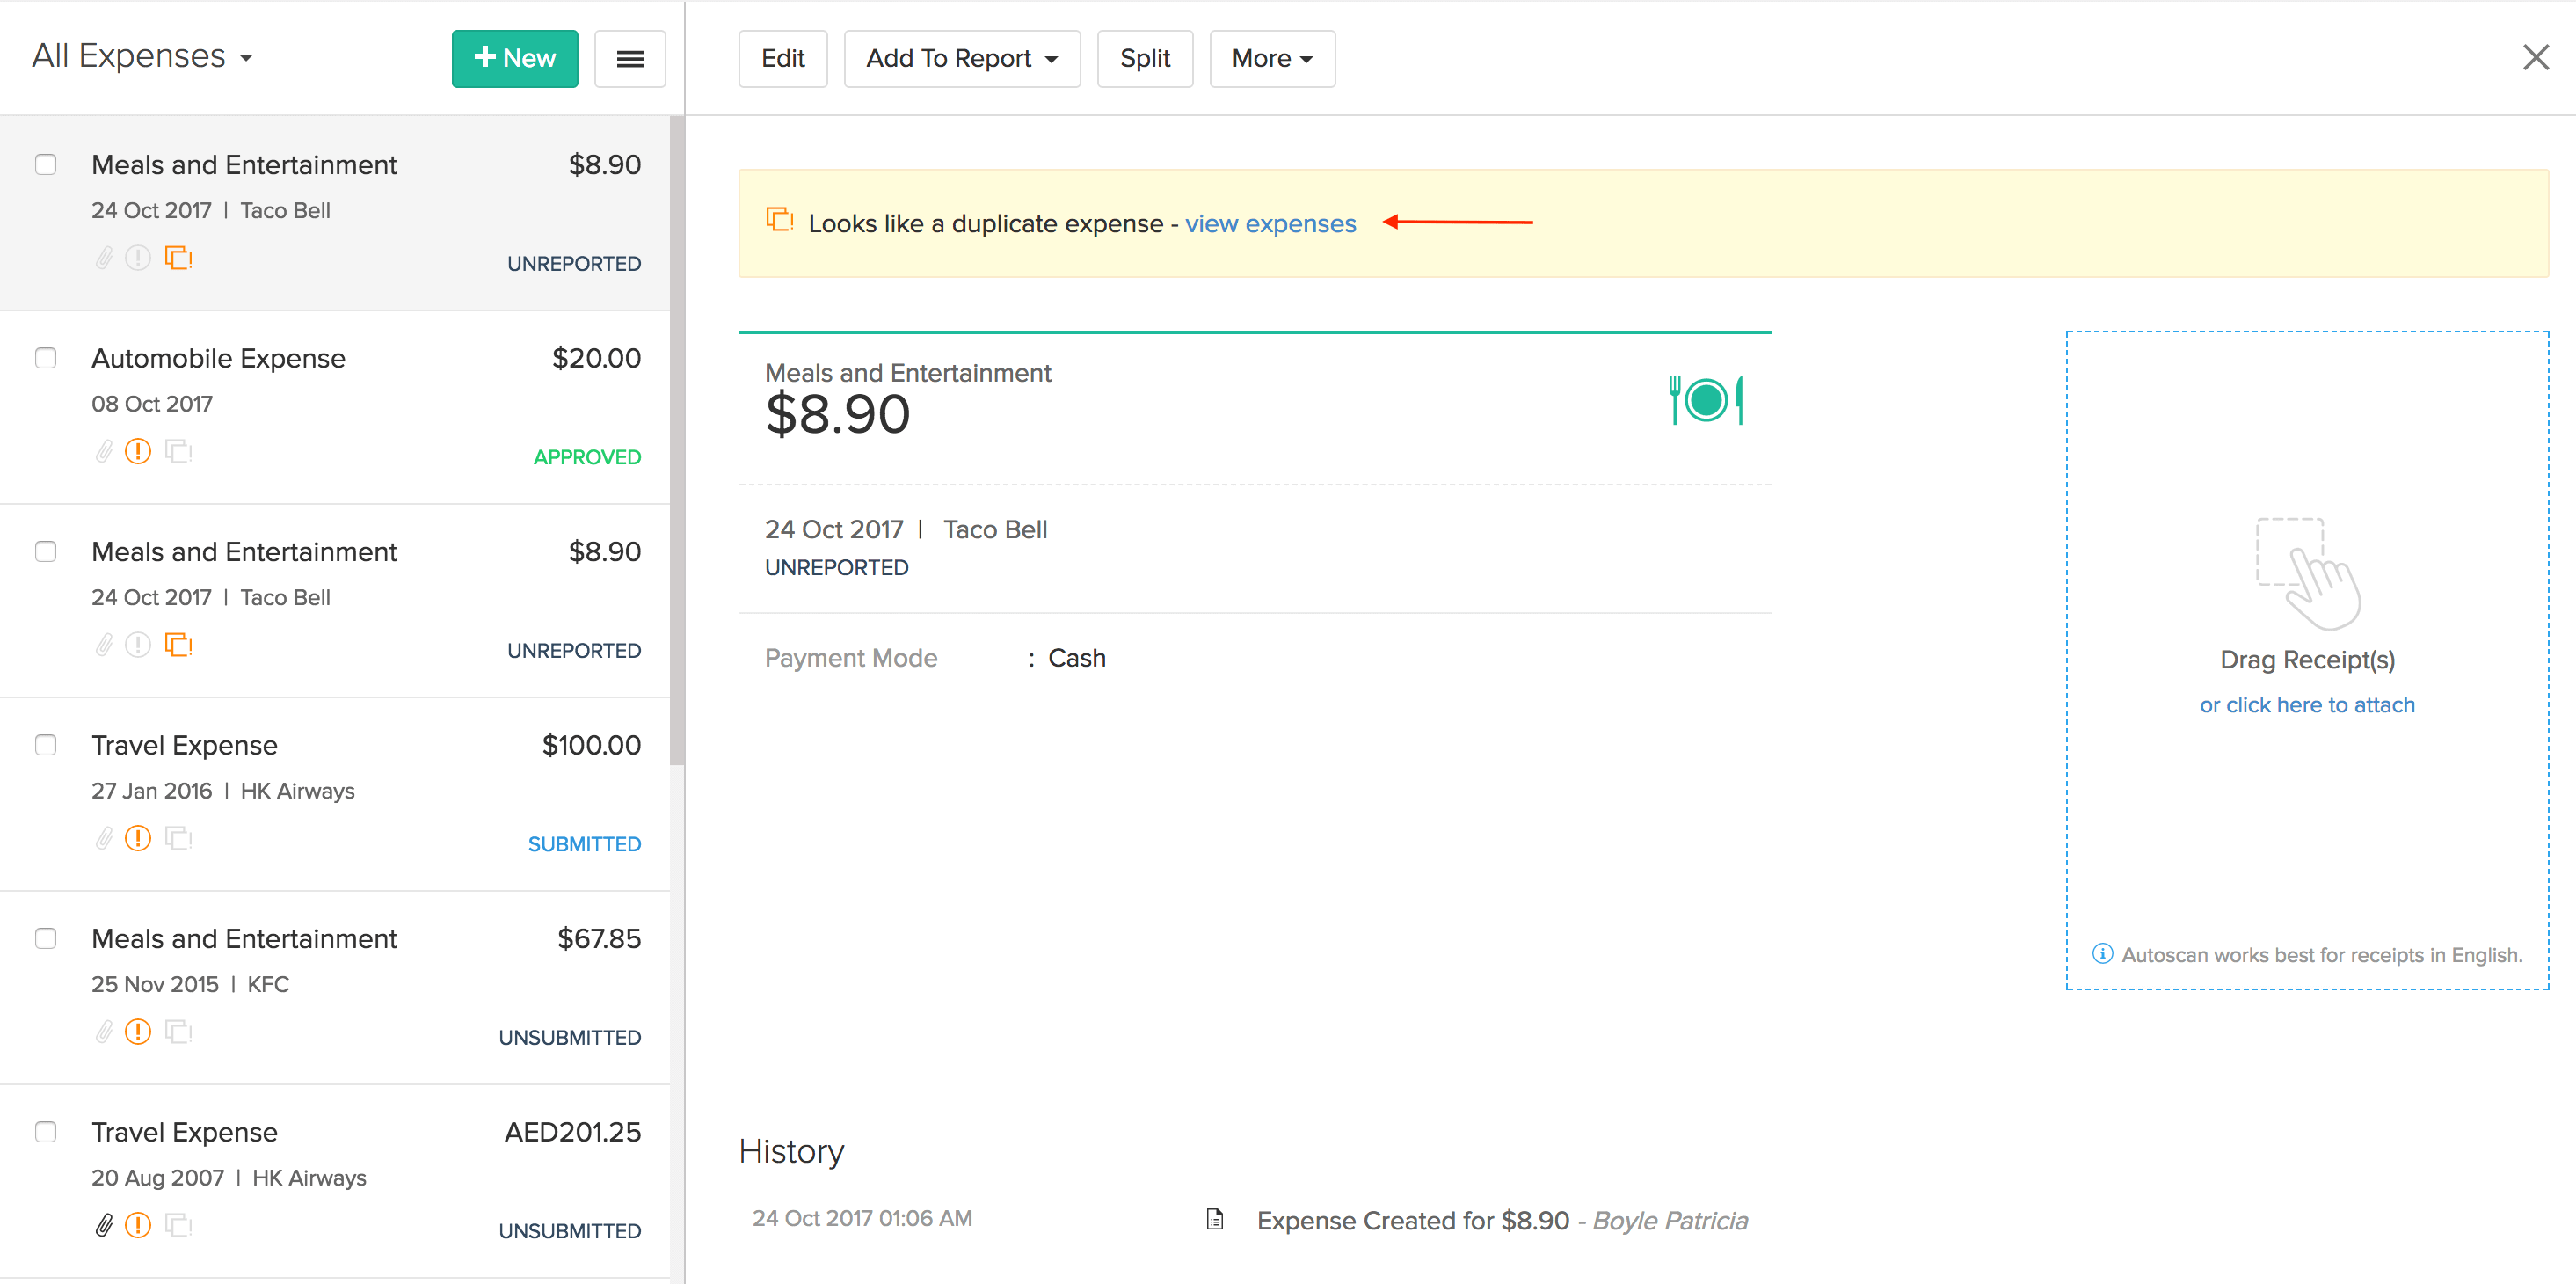Click the autoscan info icon

2102,953
